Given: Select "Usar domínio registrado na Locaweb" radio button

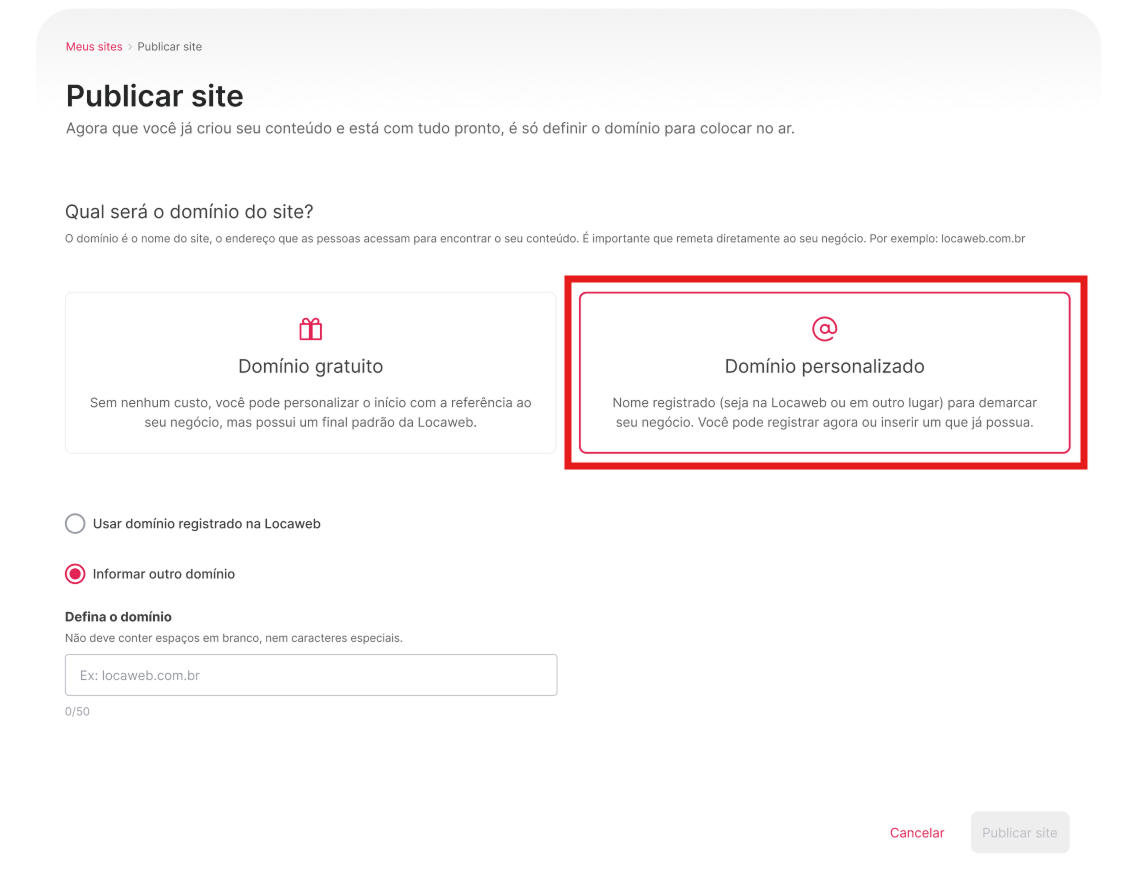Looking at the screenshot, I should 75,524.
